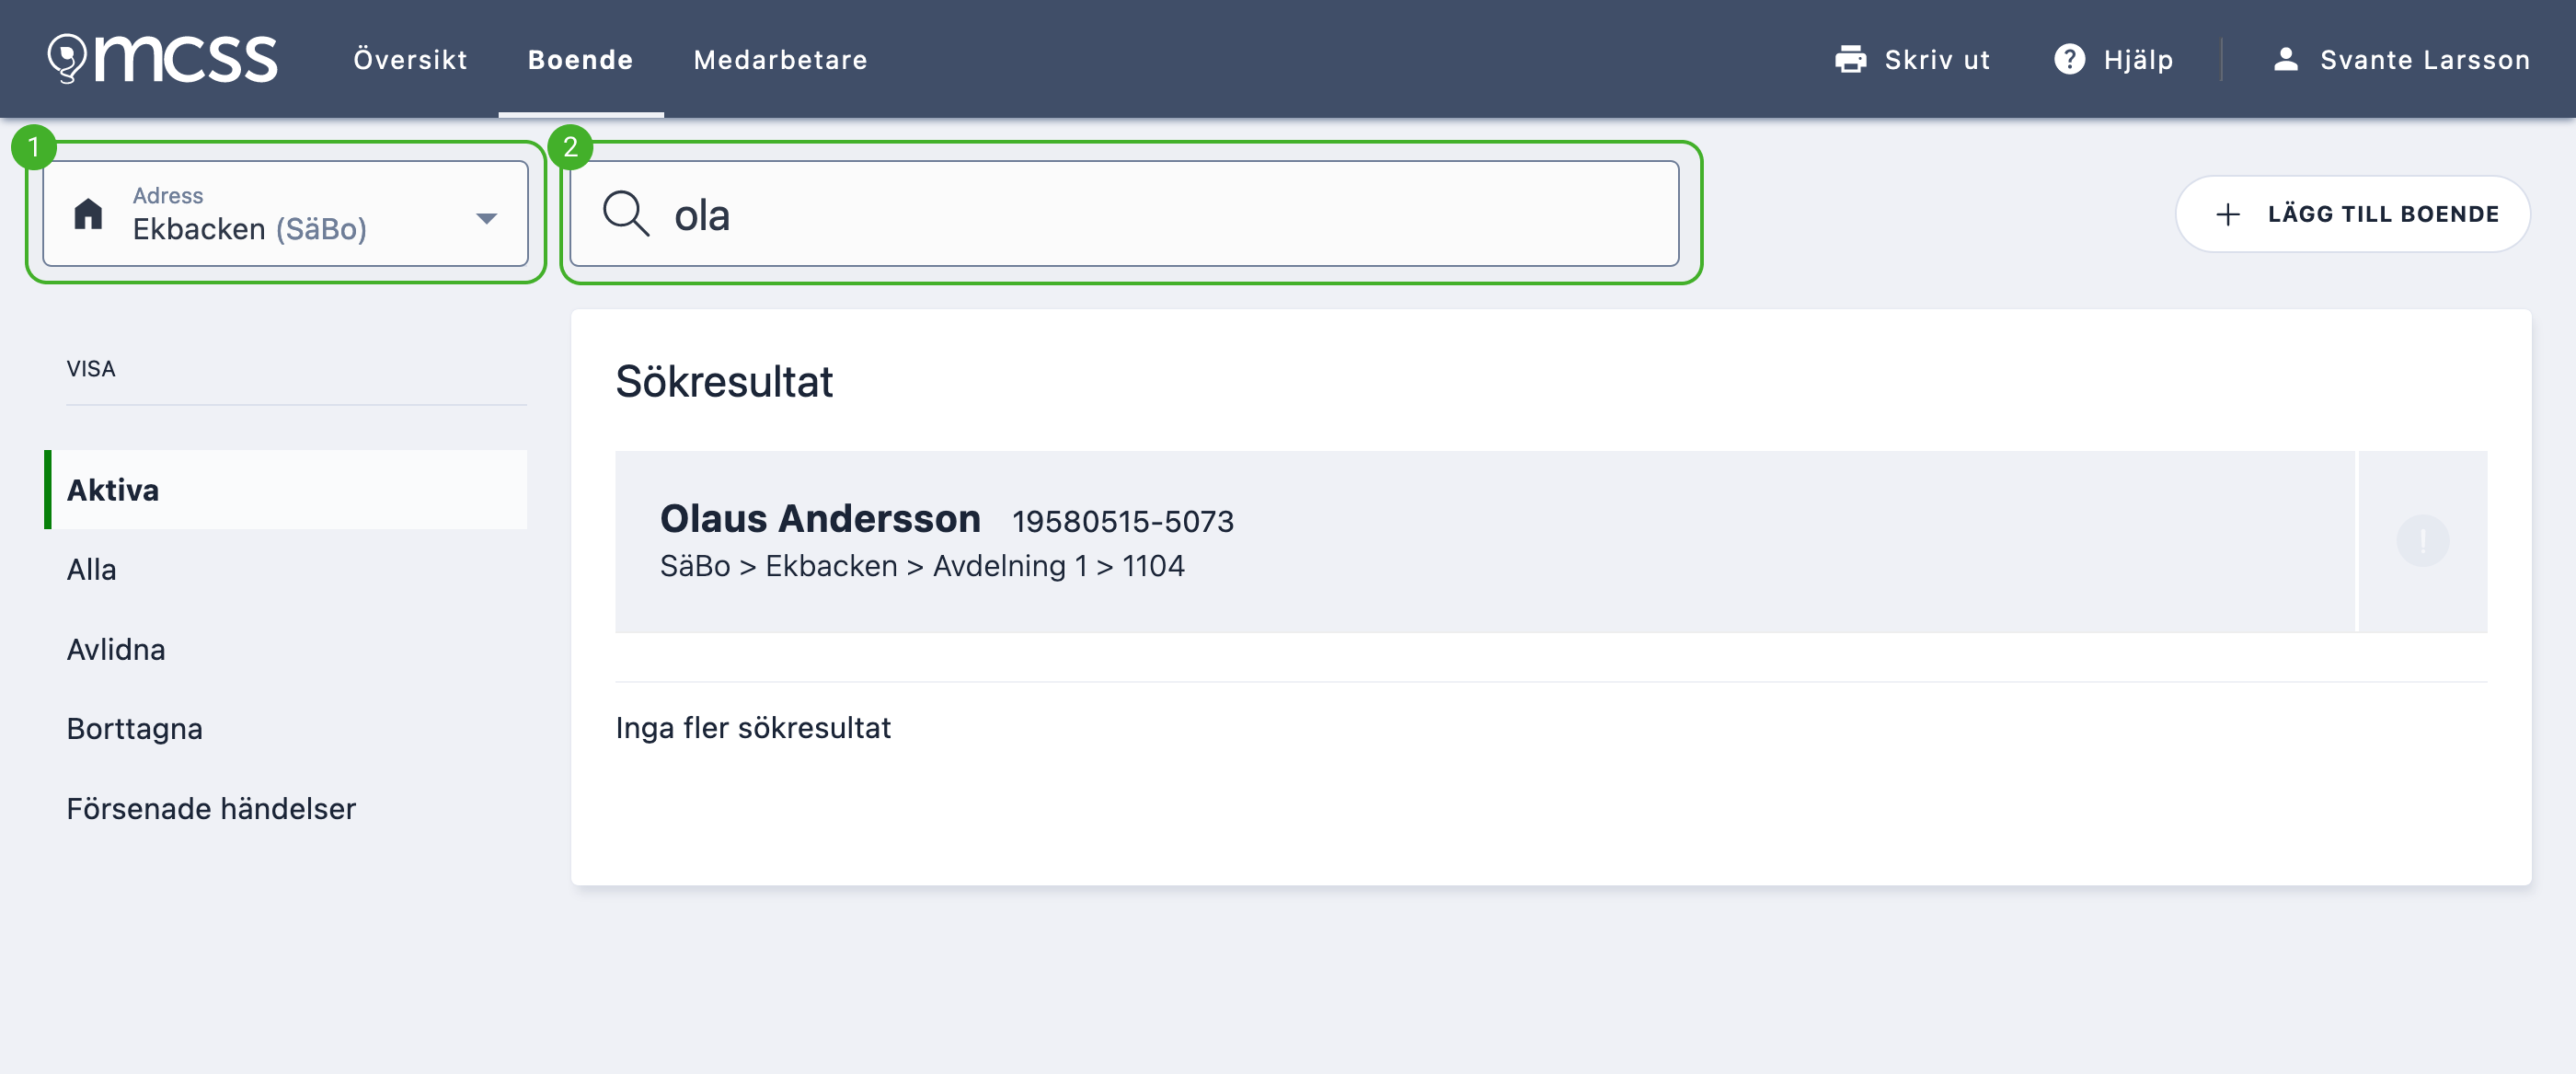Click the exclamation alert icon on Olaus Andersson
Viewport: 2576px width, 1074px height.
tap(2422, 541)
